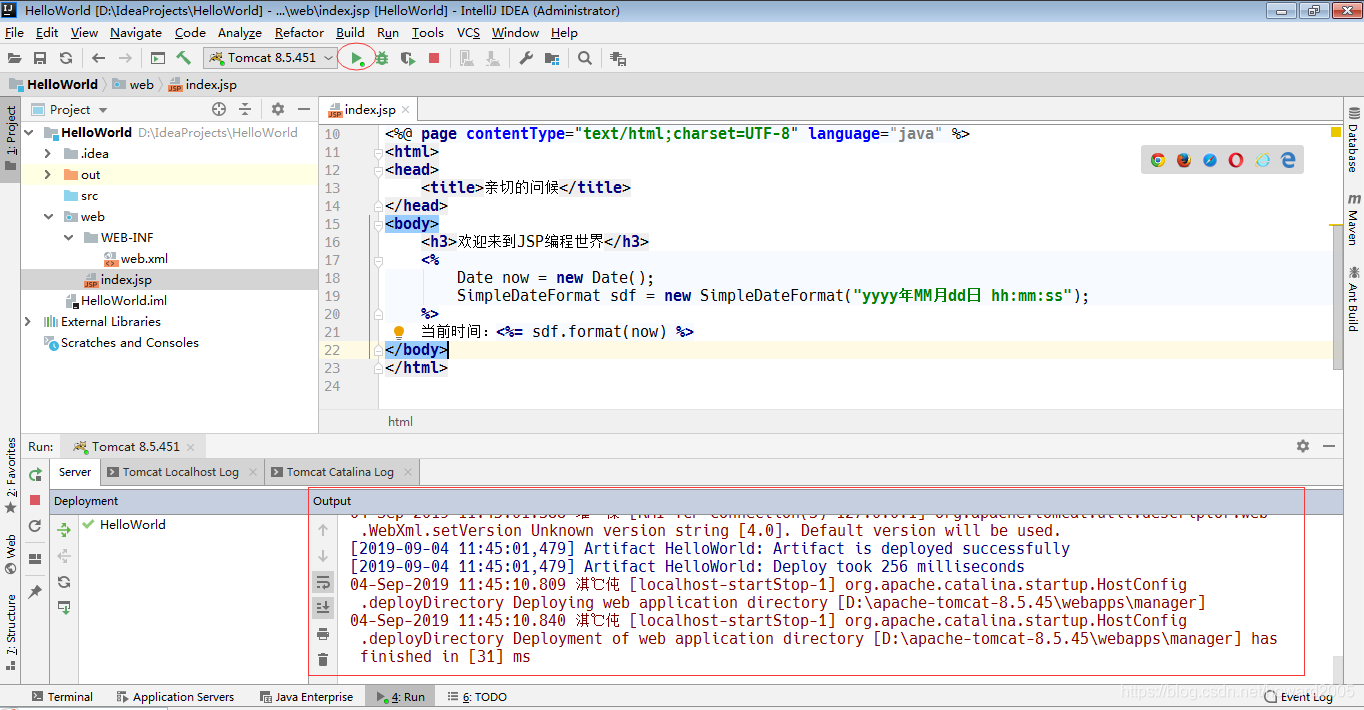Screen dimensions: 1364x710
Task: Deploy all artifacts green arrows icon
Action: tap(64, 530)
